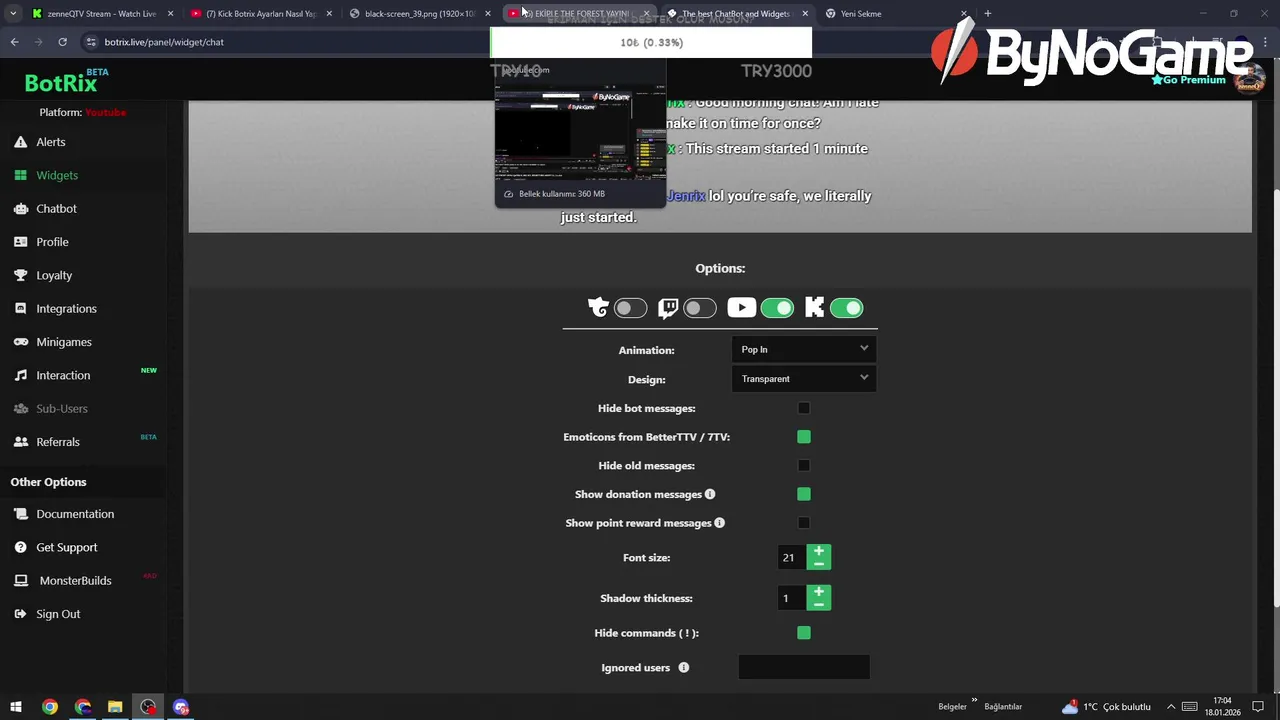The image size is (1280, 720).
Task: Click the Youtube platform label
Action: click(x=105, y=112)
